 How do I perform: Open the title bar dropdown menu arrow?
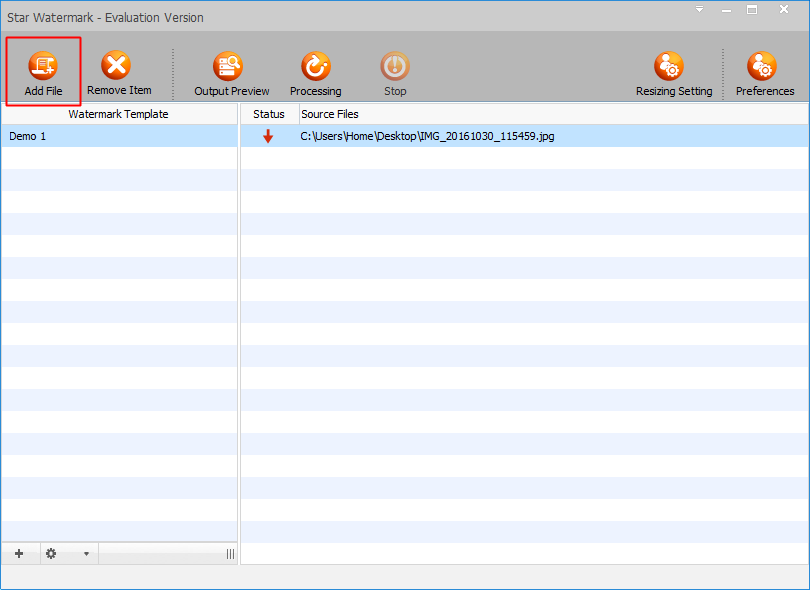pyautogui.click(x=699, y=9)
